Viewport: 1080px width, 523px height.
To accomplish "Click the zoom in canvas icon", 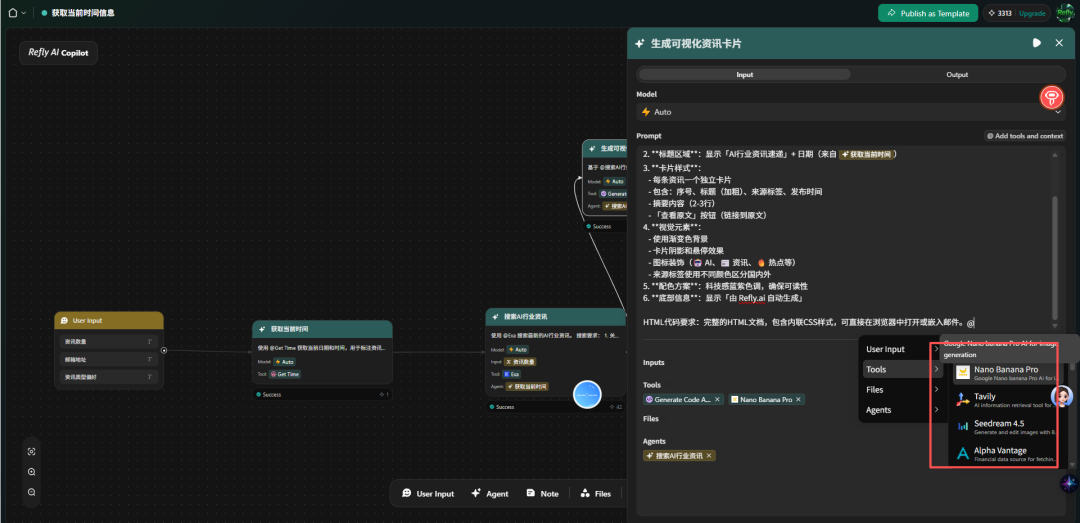I will [32, 472].
